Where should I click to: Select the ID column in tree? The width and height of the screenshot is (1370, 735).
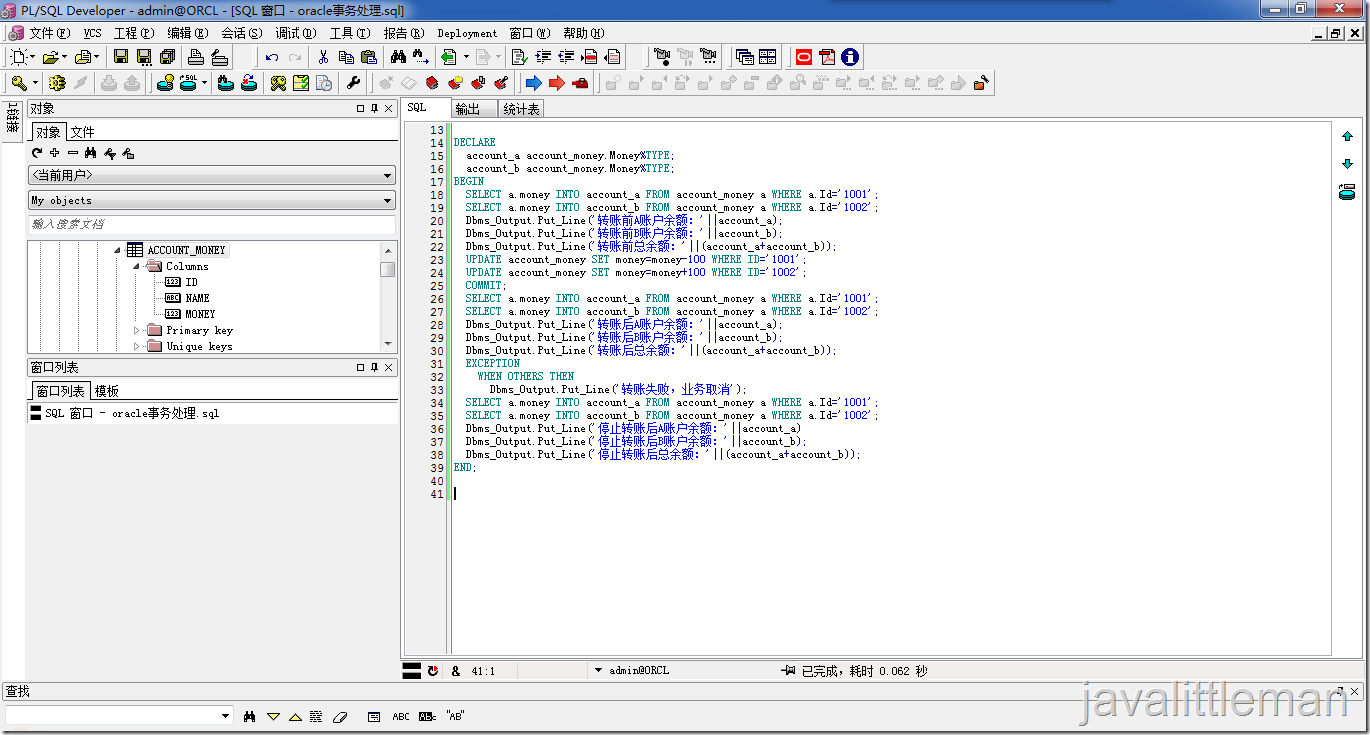(x=191, y=282)
